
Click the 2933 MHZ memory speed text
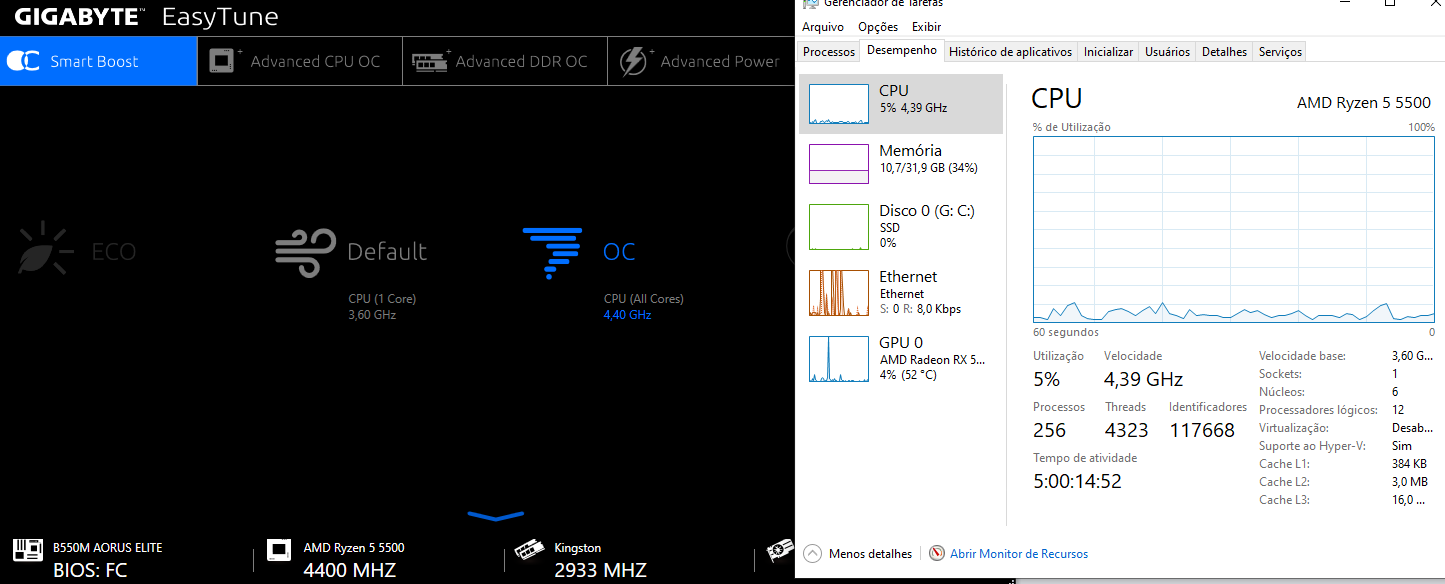coord(601,571)
